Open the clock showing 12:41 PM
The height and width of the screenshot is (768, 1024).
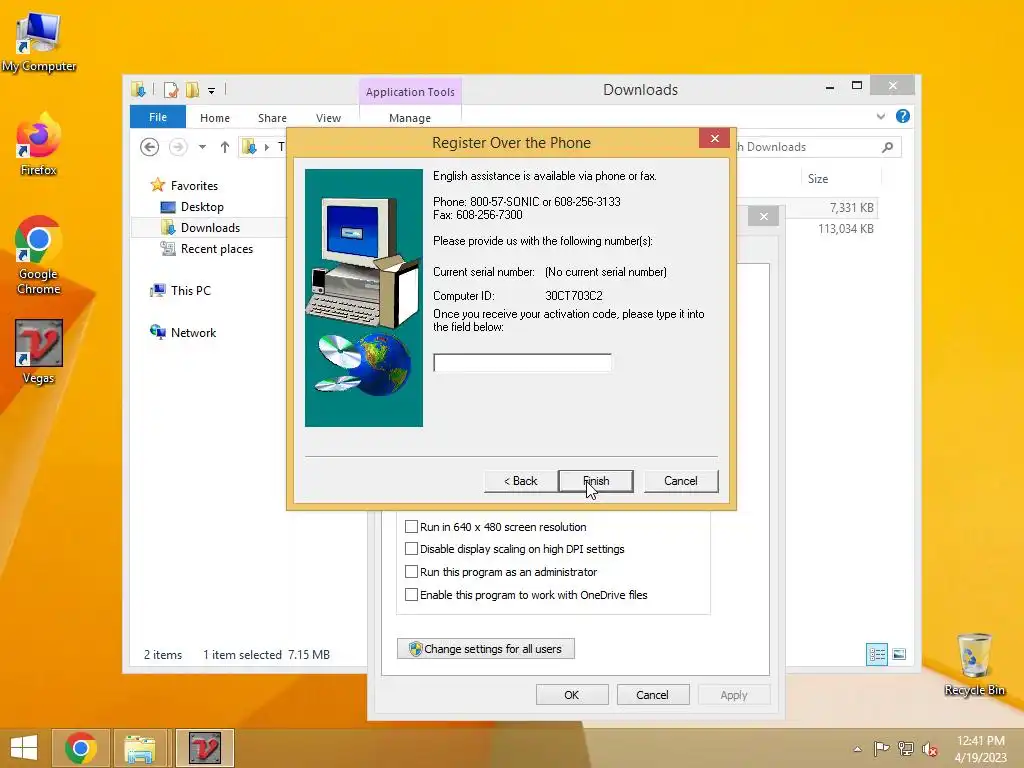click(x=980, y=748)
